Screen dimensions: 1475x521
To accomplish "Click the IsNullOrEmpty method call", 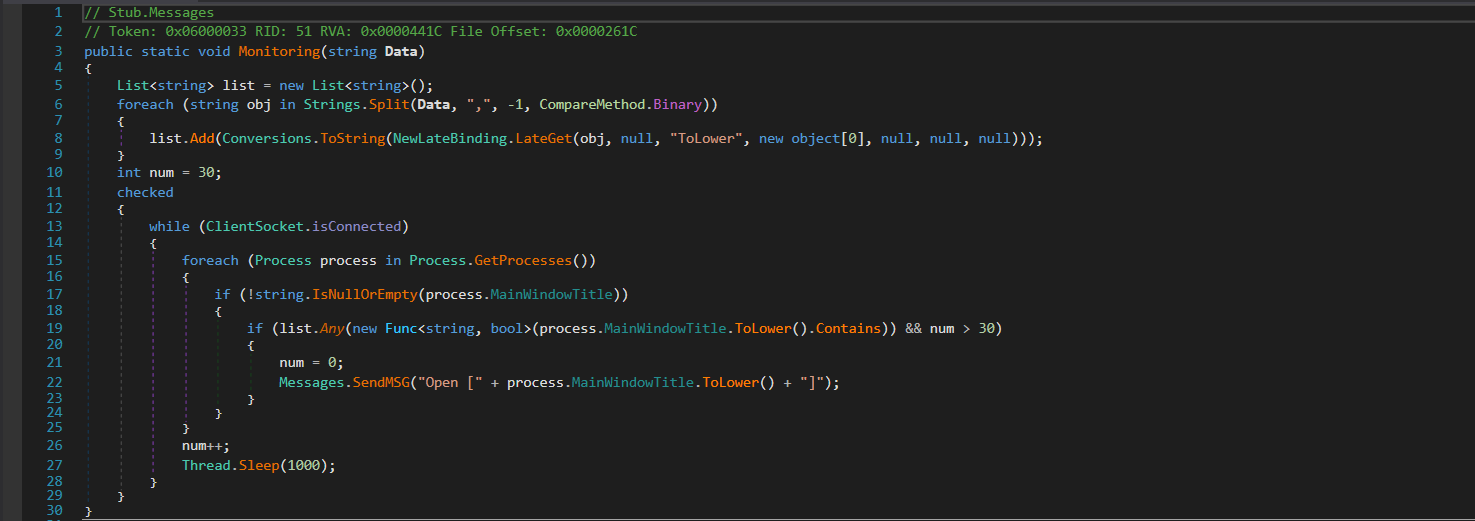I will [364, 294].
